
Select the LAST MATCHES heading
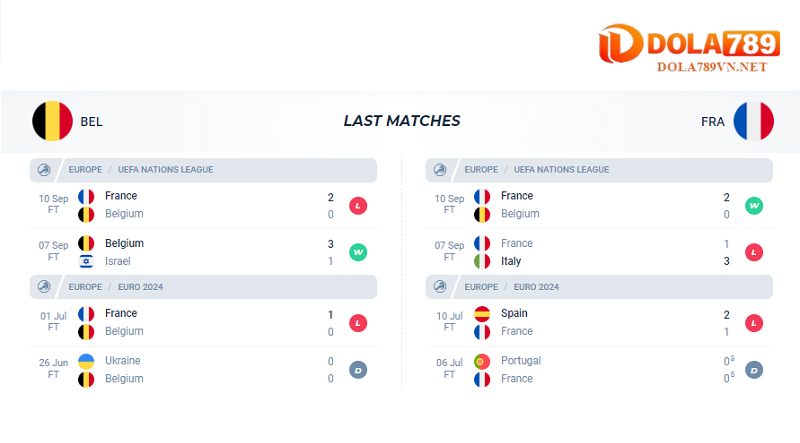(401, 121)
